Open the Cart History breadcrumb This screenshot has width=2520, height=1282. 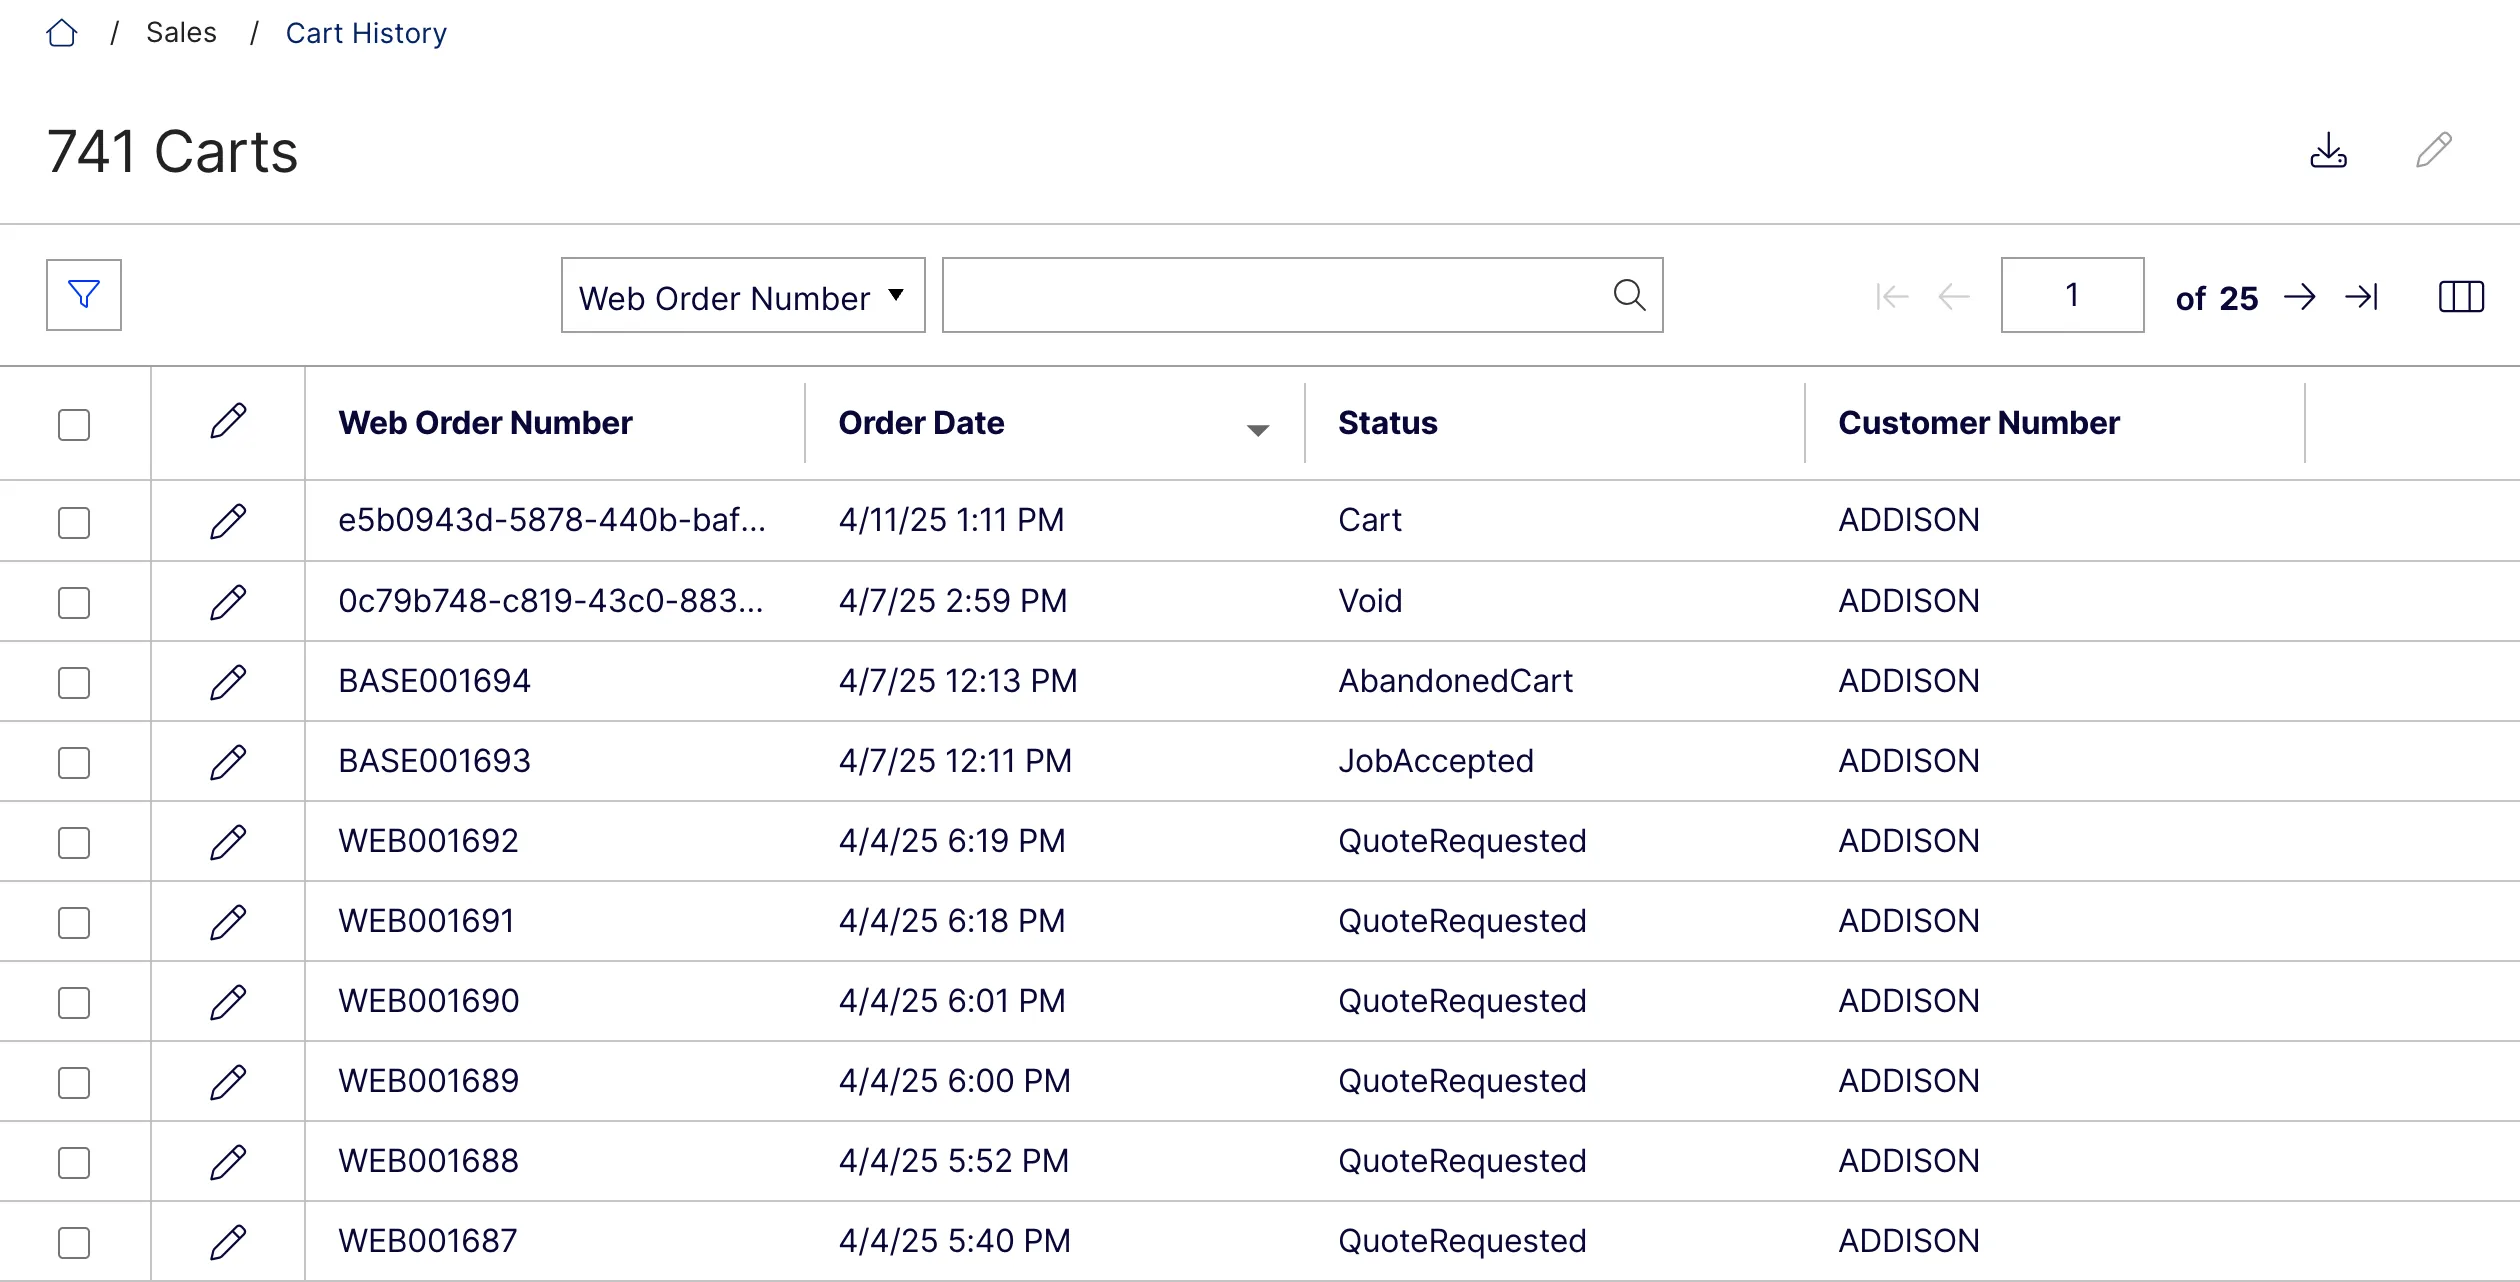coord(366,33)
